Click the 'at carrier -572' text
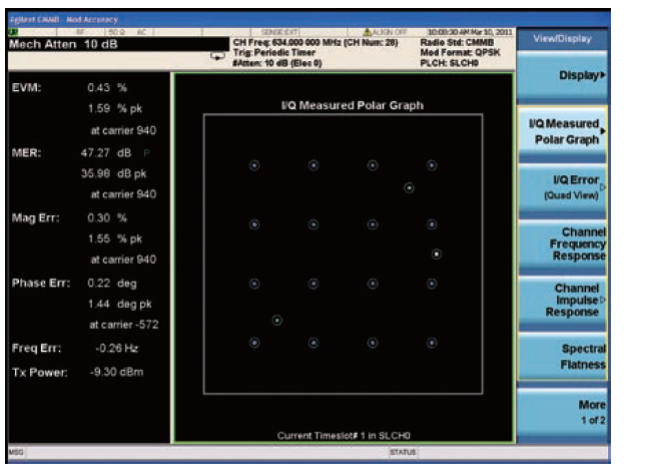 124,325
